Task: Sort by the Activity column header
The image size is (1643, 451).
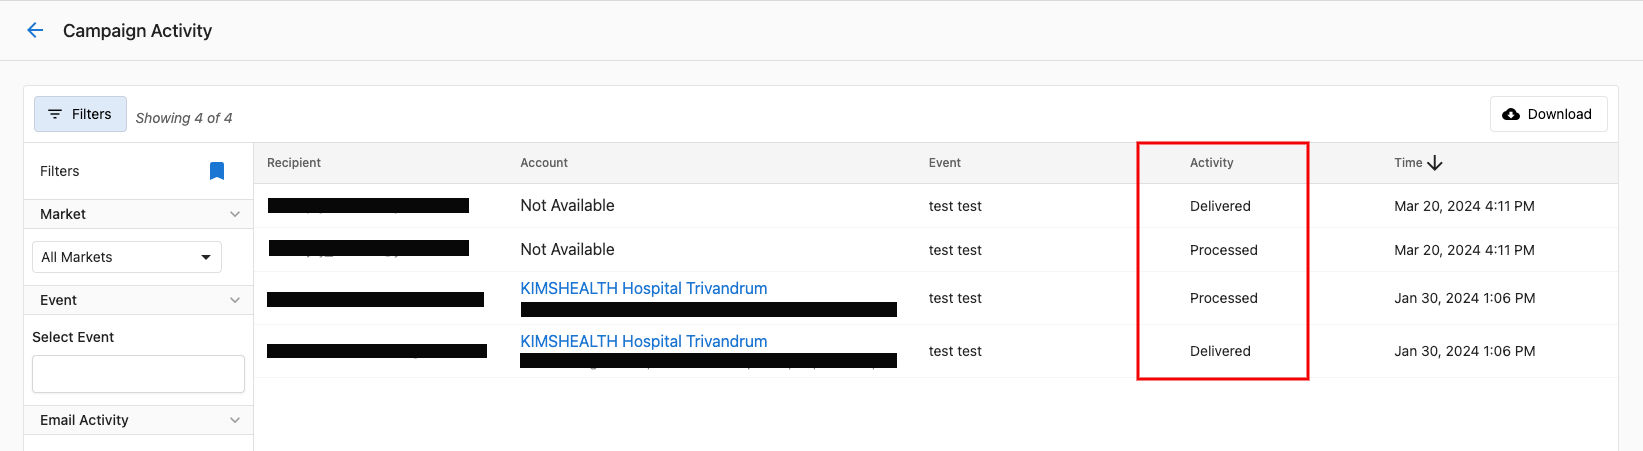Action: coord(1211,163)
